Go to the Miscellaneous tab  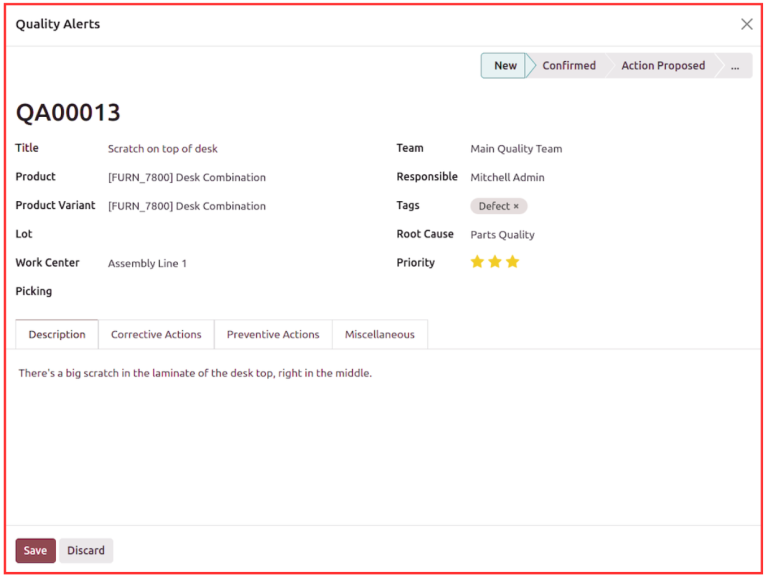(x=379, y=335)
